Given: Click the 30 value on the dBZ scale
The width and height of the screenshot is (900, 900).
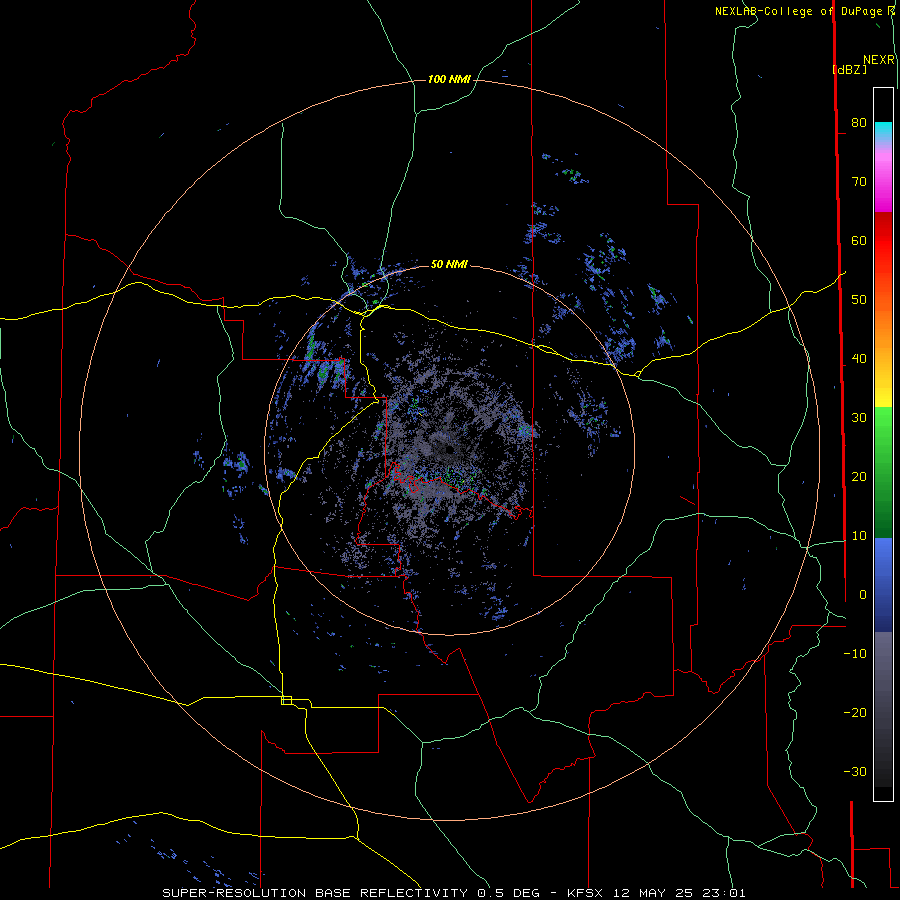Looking at the screenshot, I should point(859,418).
